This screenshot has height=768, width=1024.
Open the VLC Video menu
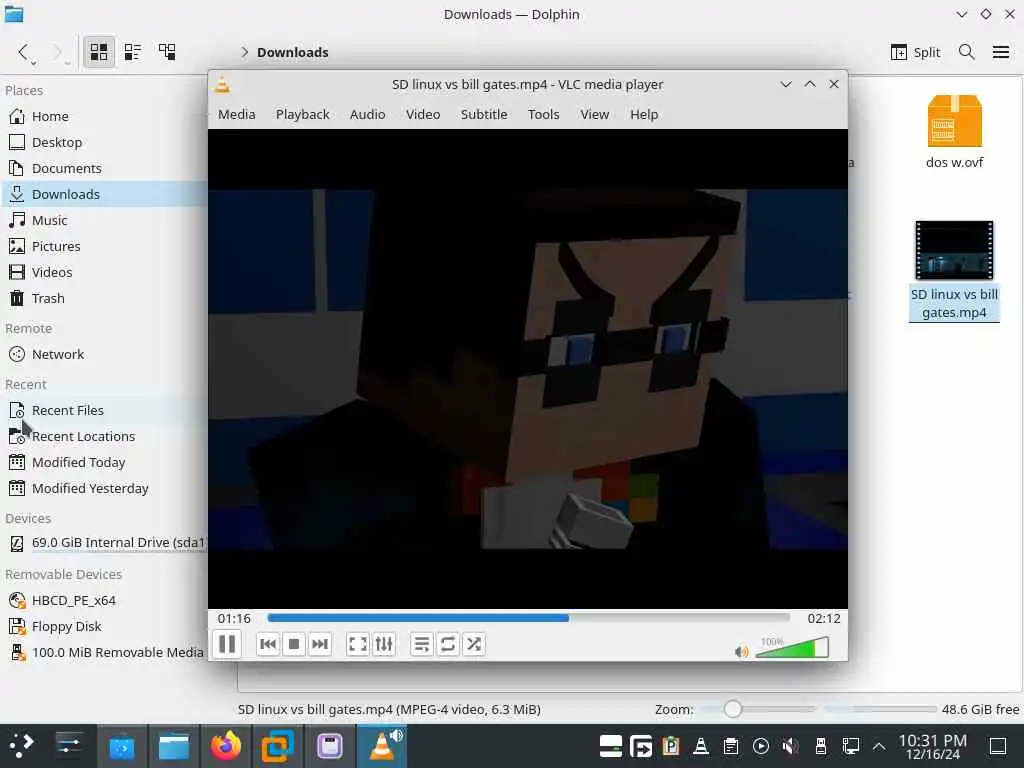point(423,114)
